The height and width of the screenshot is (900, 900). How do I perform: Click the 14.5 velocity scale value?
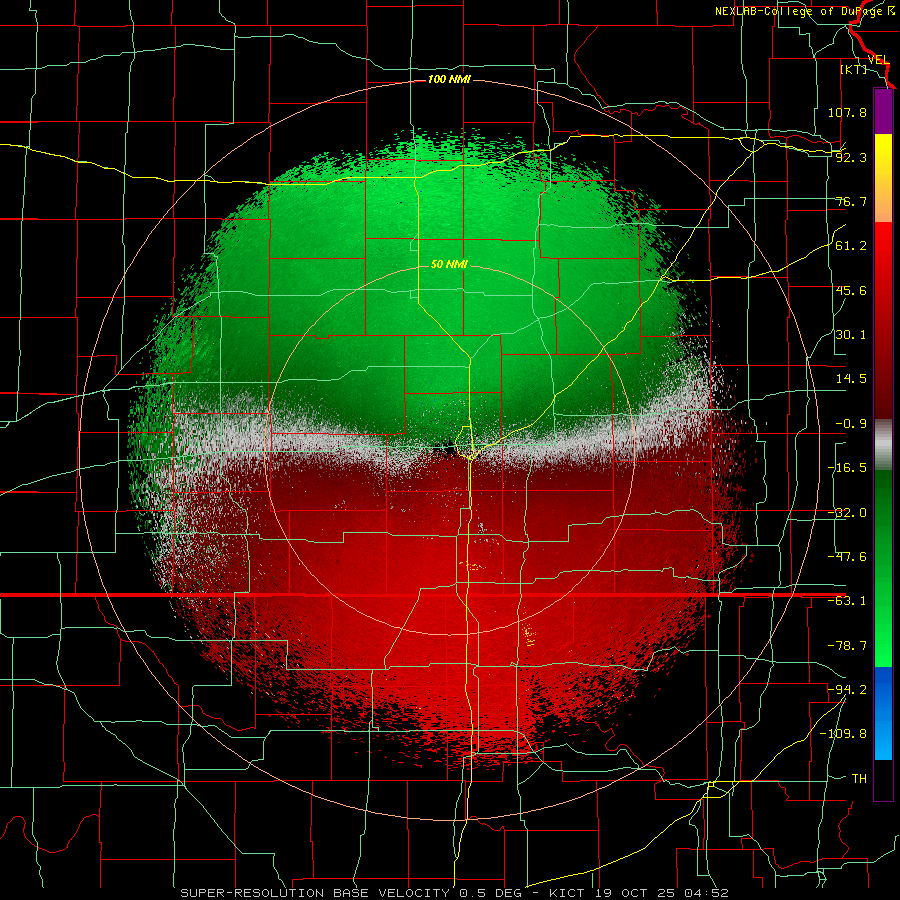click(851, 379)
